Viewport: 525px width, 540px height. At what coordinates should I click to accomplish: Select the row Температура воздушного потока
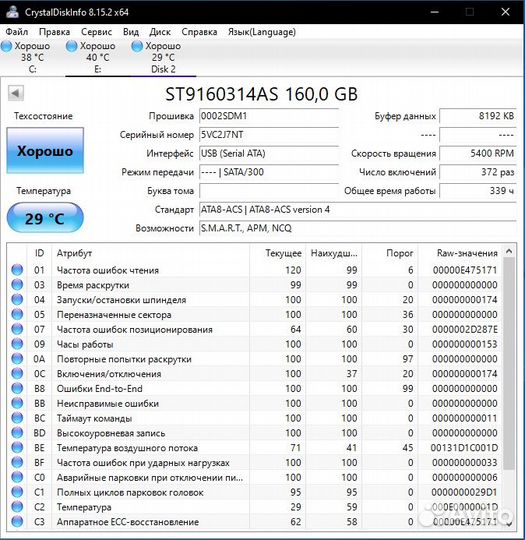tap(255, 448)
